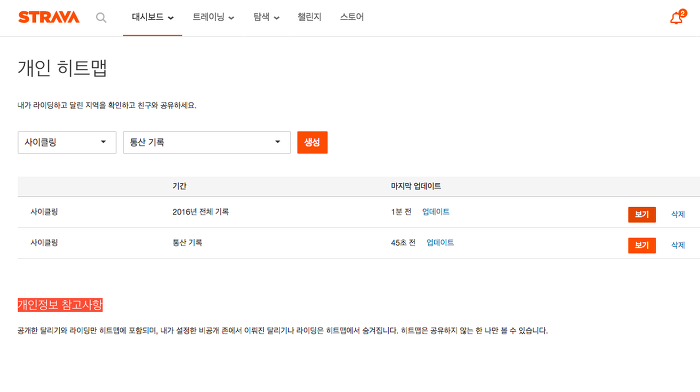The height and width of the screenshot is (392, 700).
Task: Expand the 탐색 menu
Action: coord(267,17)
